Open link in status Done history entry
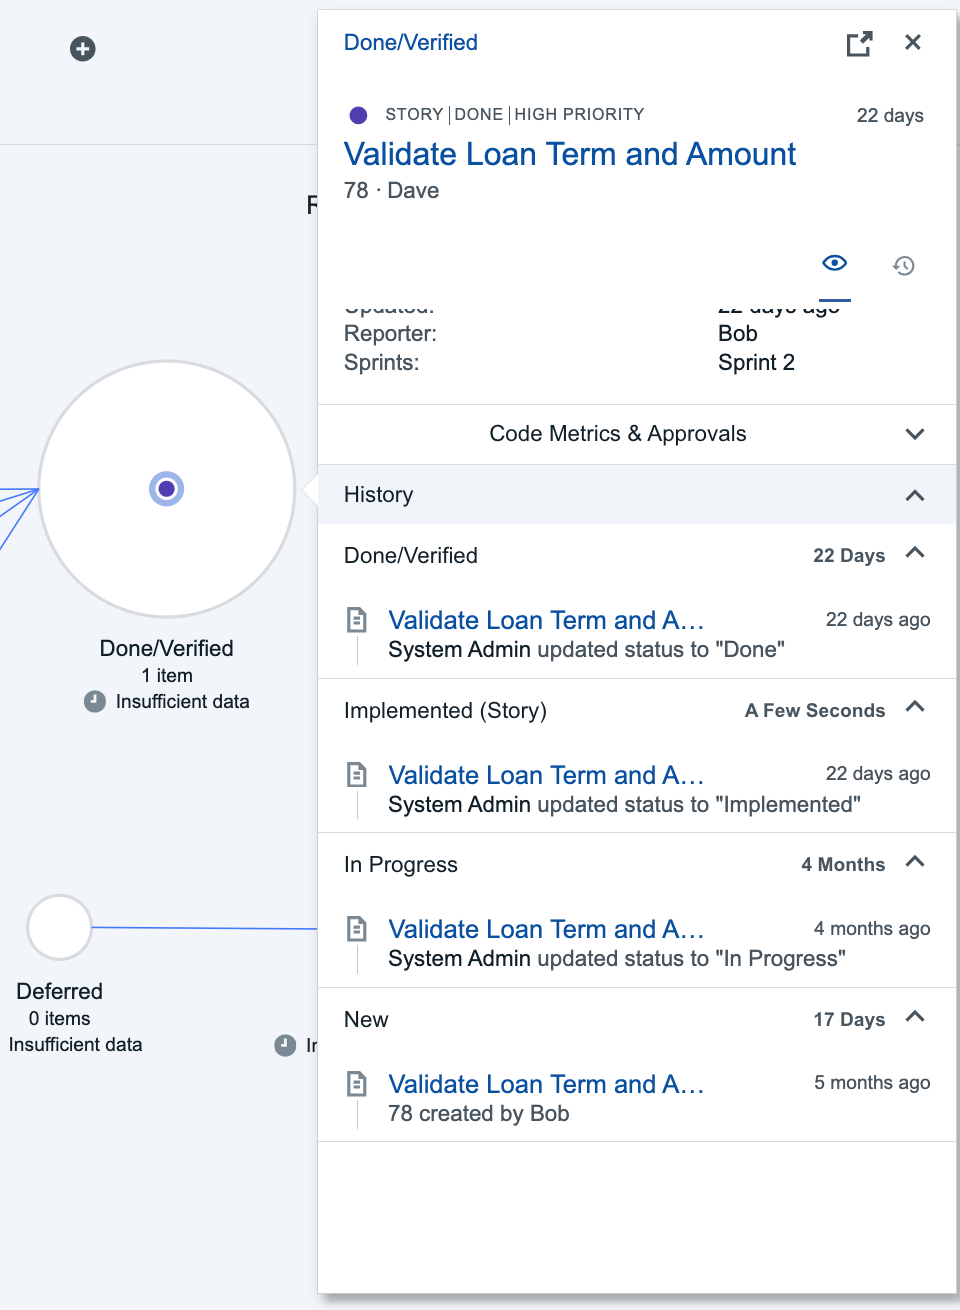The width and height of the screenshot is (960, 1310). 546,620
